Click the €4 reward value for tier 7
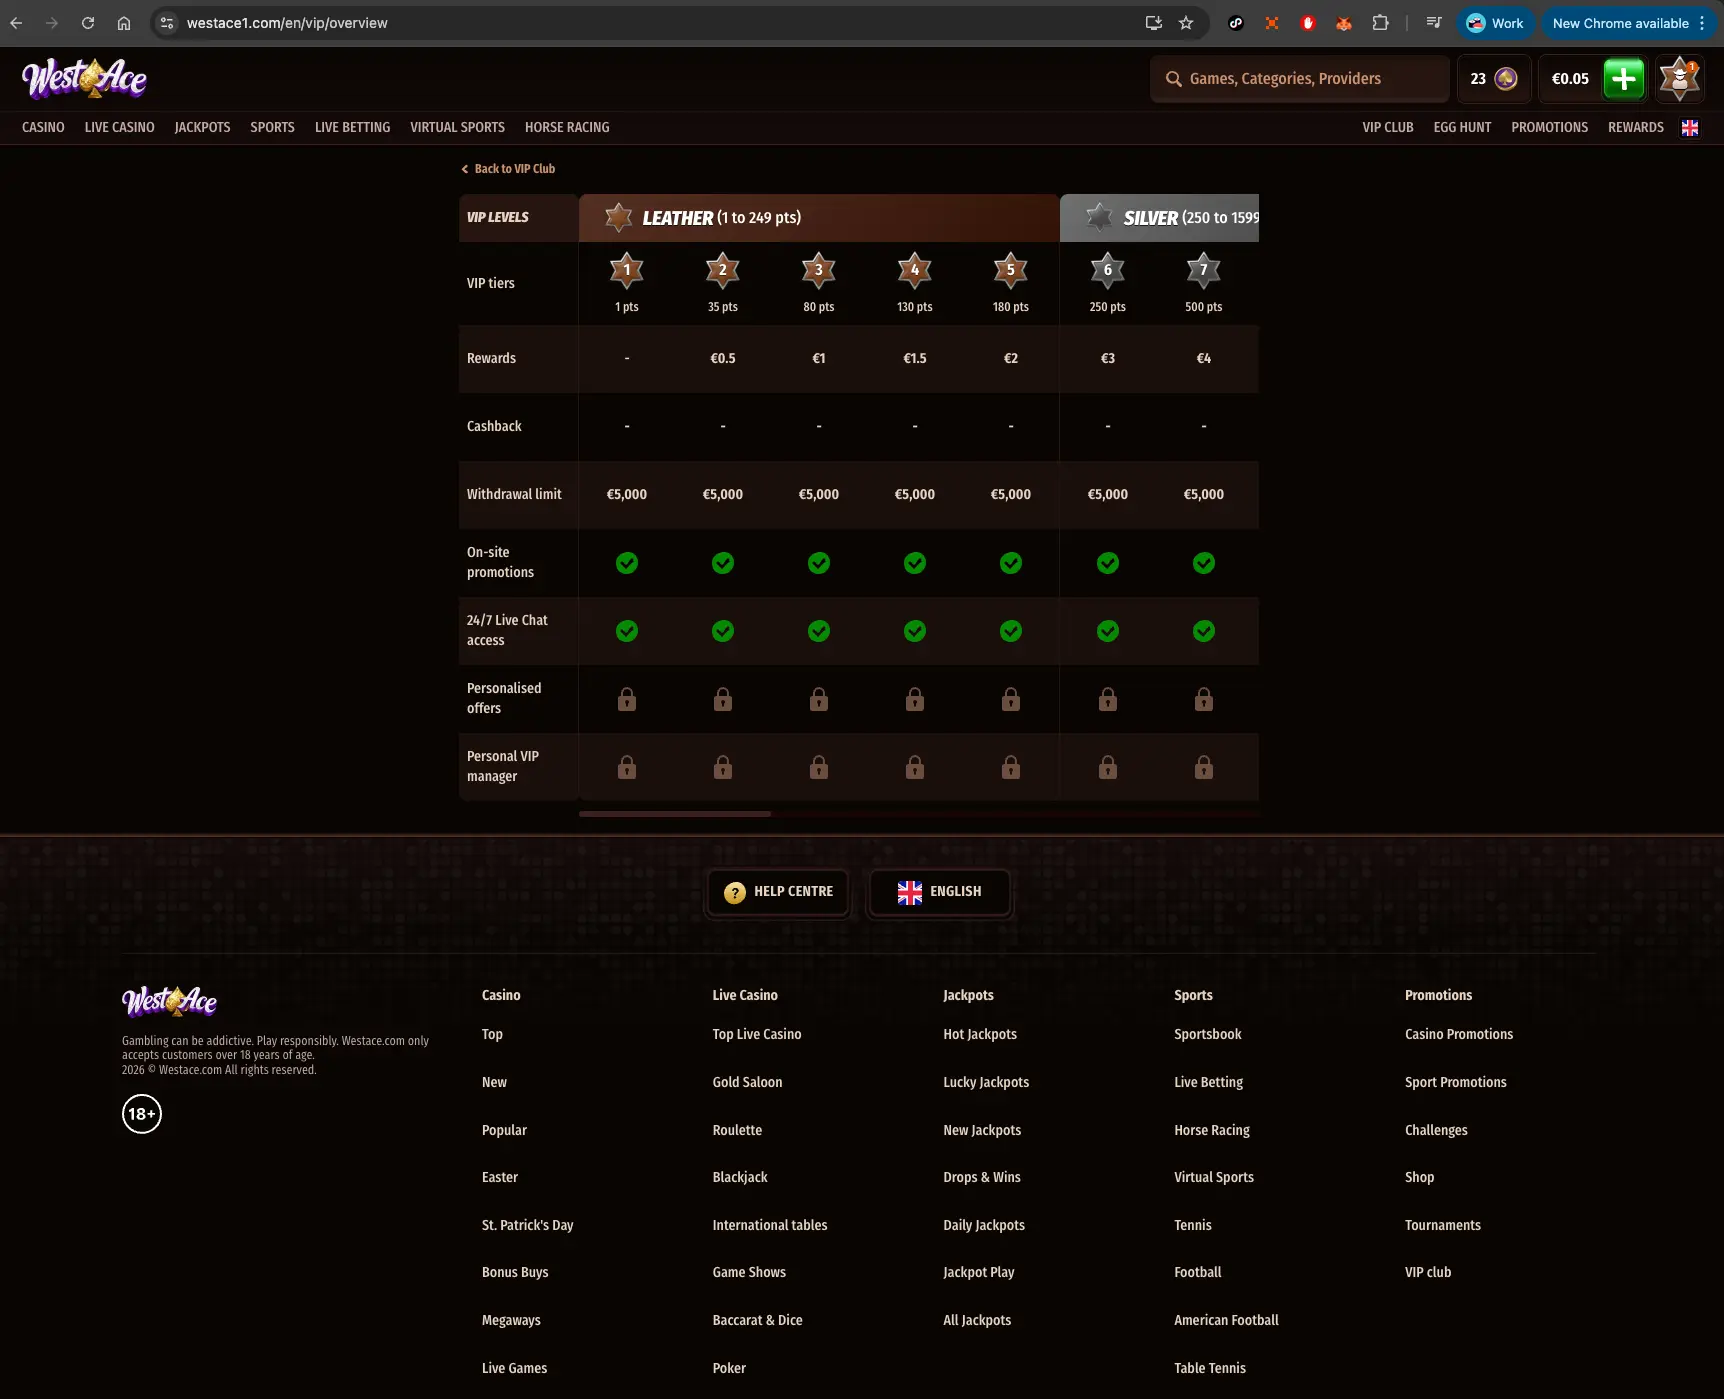Image resolution: width=1724 pixels, height=1399 pixels. click(x=1204, y=358)
